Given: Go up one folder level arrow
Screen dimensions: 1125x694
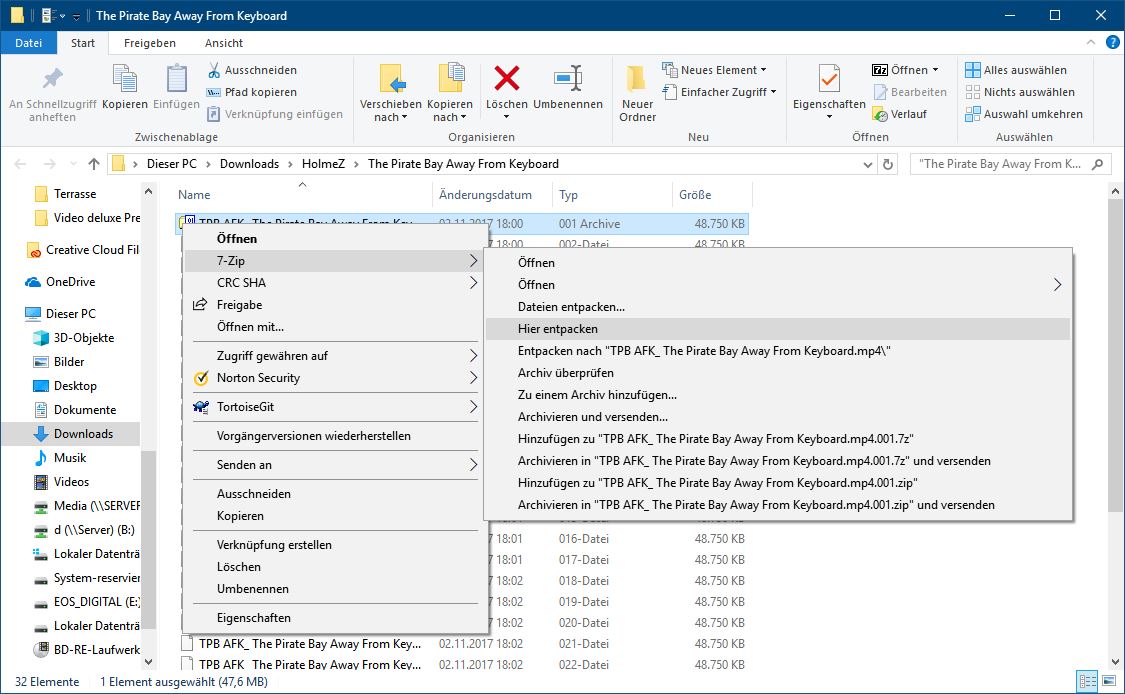Looking at the screenshot, I should pyautogui.click(x=94, y=164).
